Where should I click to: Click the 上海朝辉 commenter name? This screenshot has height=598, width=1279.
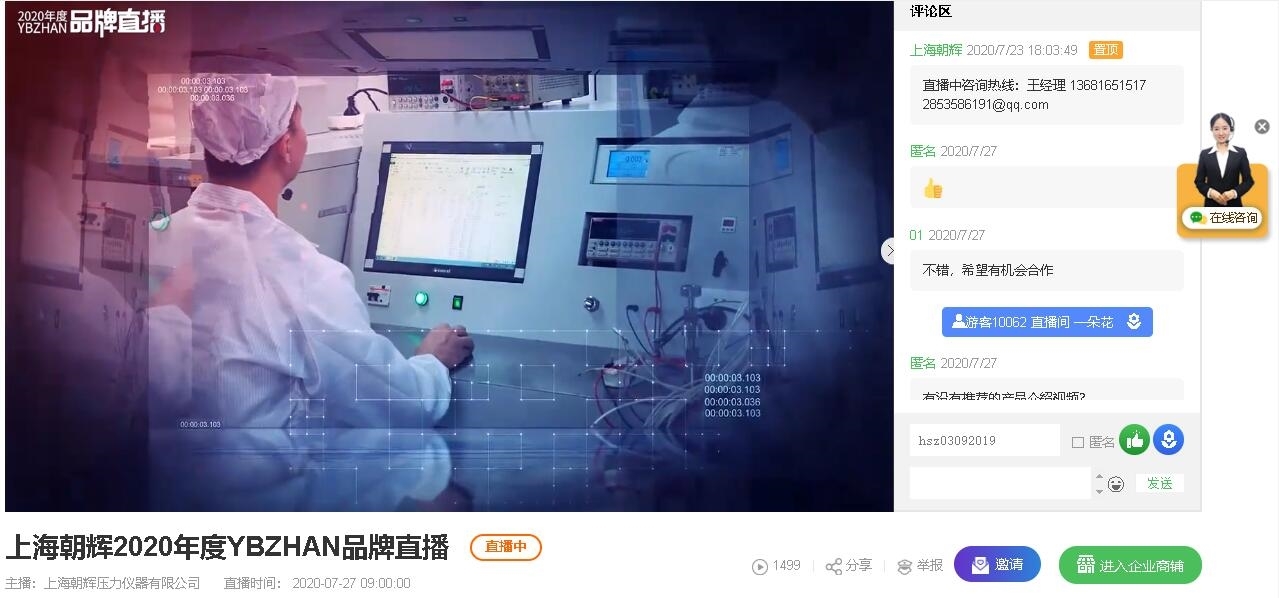point(936,50)
